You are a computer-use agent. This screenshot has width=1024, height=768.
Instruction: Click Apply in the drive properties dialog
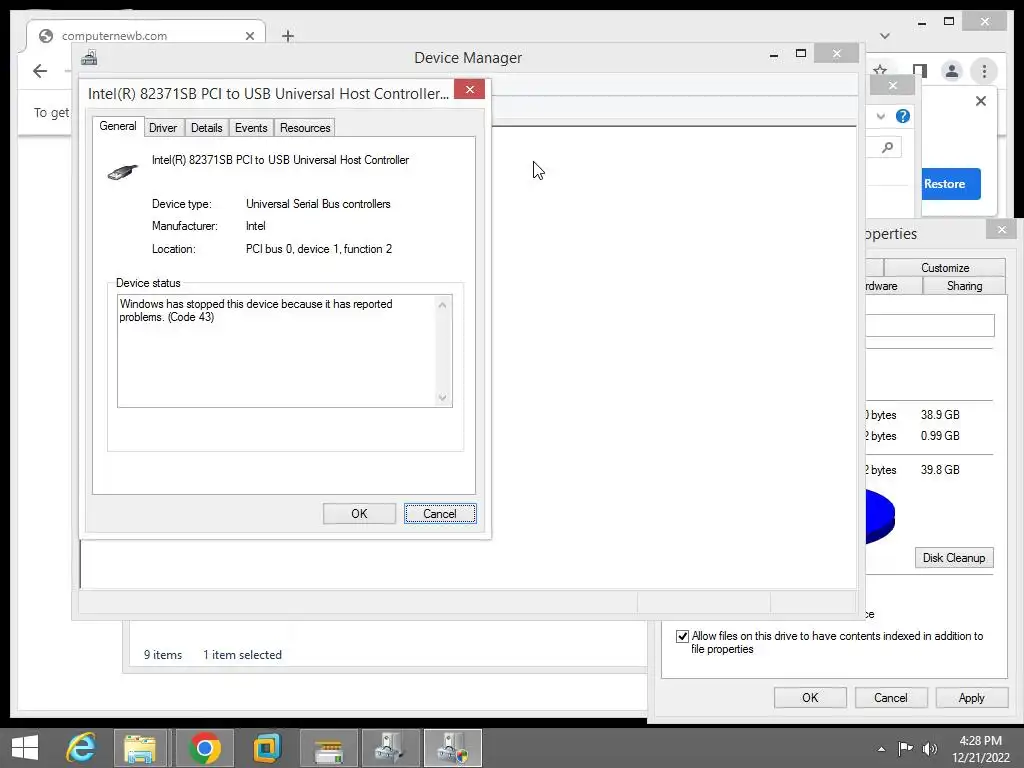click(971, 697)
